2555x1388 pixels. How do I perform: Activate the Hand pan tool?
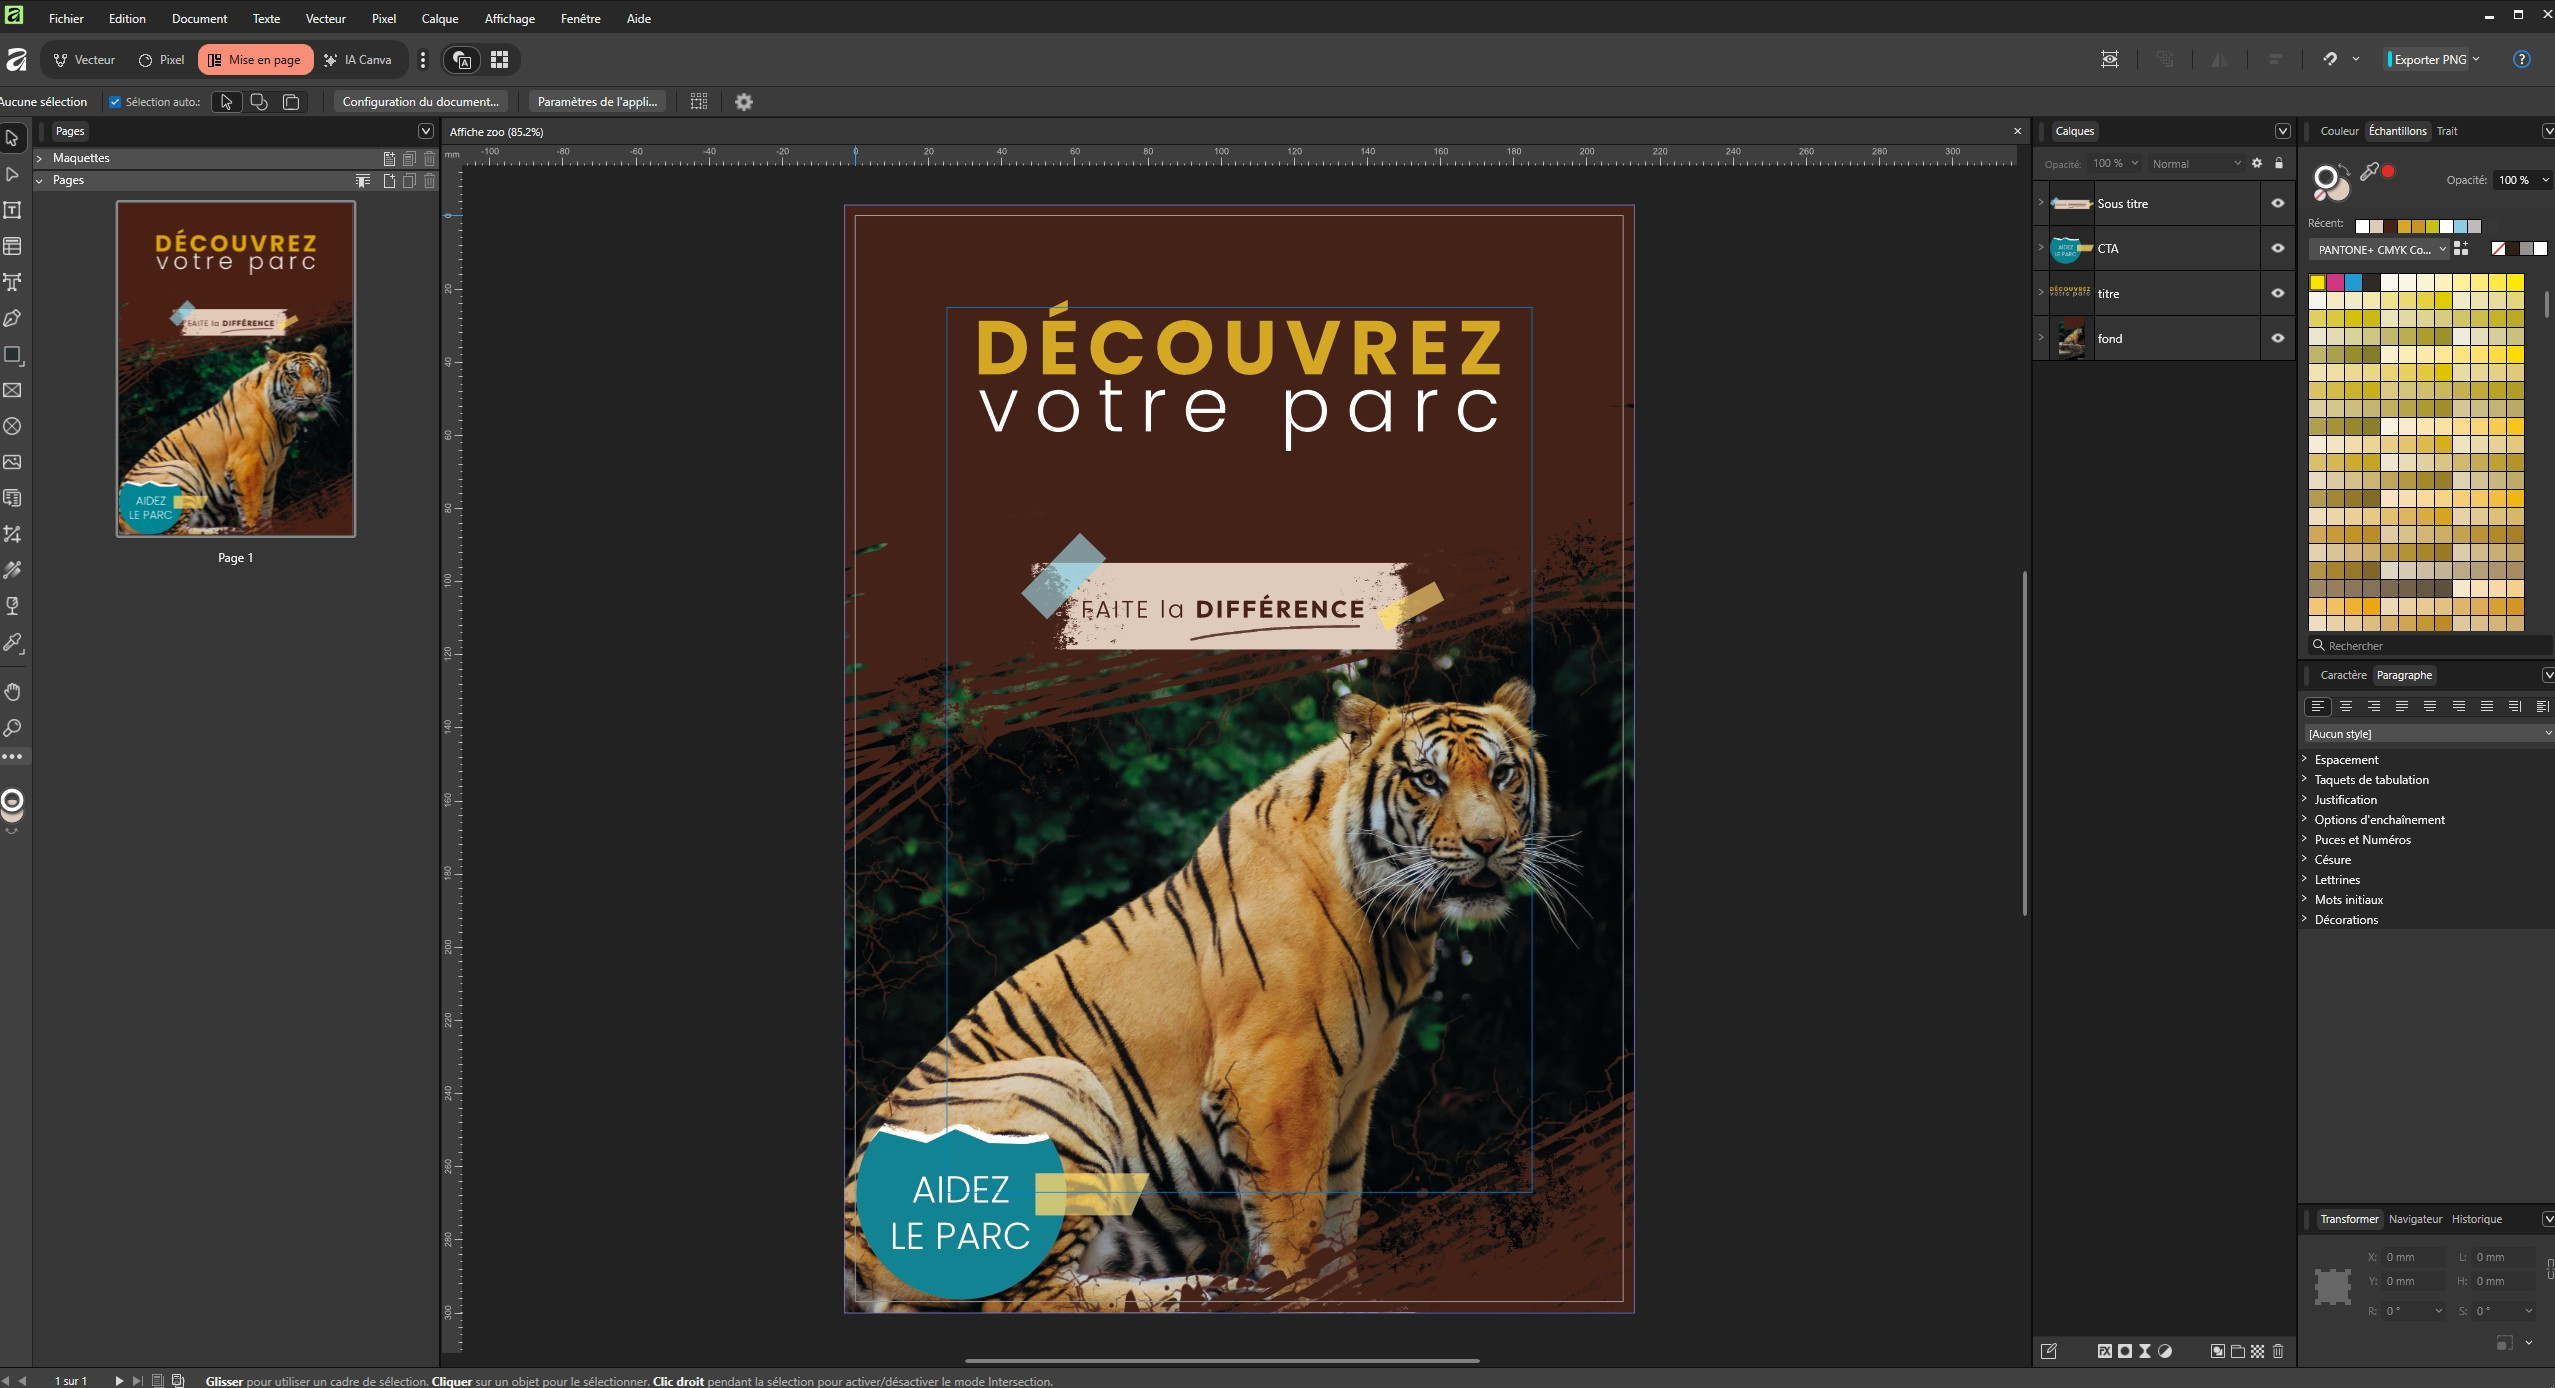tap(13, 692)
